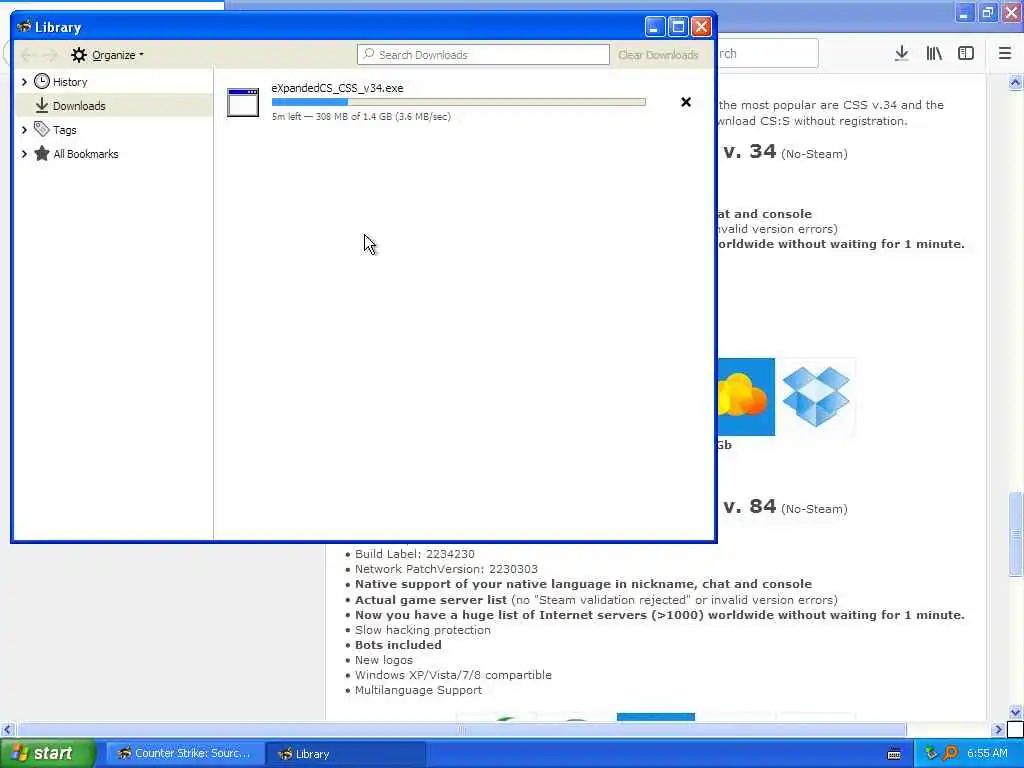
Task: Click the Dropbox download icon for v.34
Action: point(816,396)
